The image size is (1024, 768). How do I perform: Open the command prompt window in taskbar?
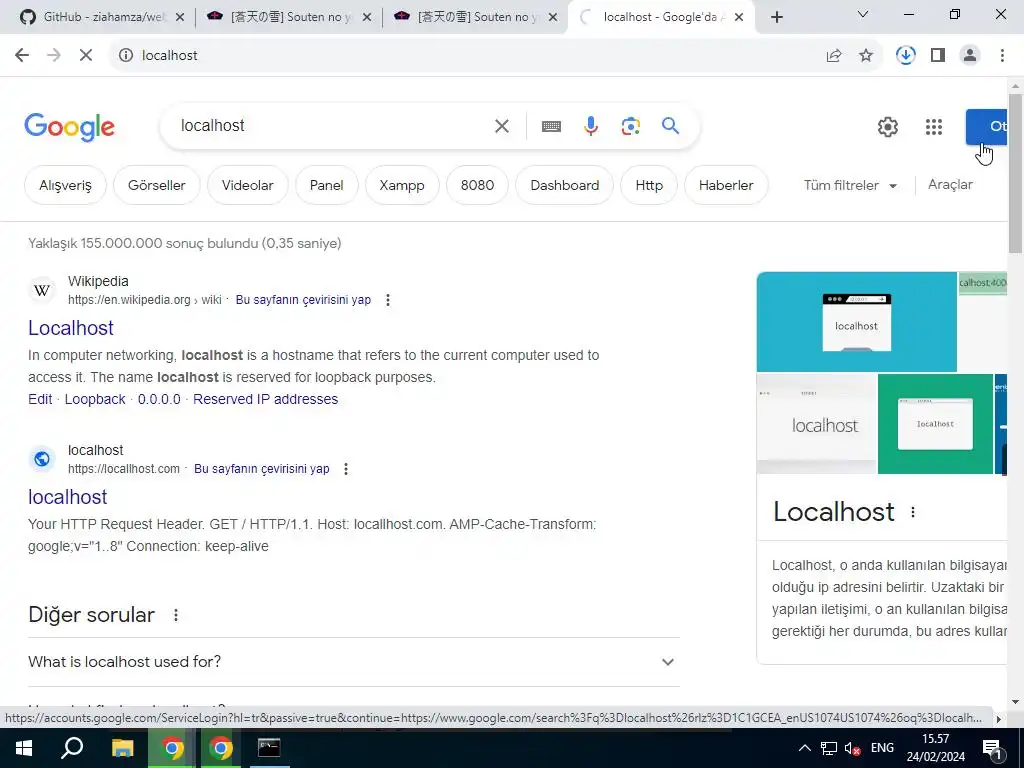(x=269, y=748)
